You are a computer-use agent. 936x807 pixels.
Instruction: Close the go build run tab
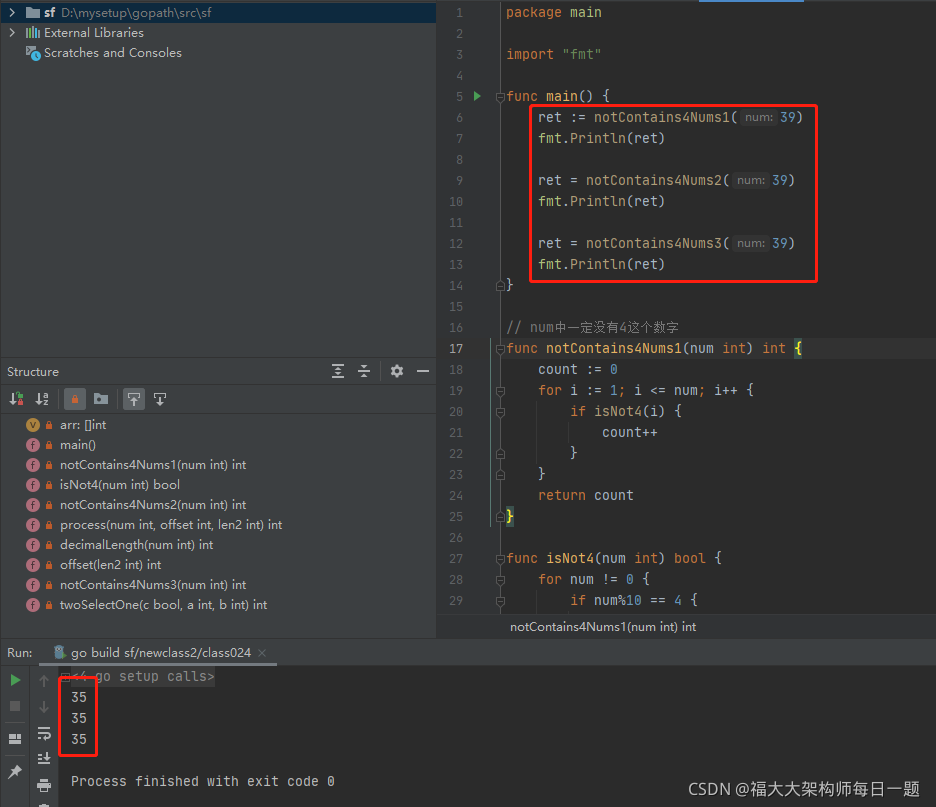click(262, 653)
